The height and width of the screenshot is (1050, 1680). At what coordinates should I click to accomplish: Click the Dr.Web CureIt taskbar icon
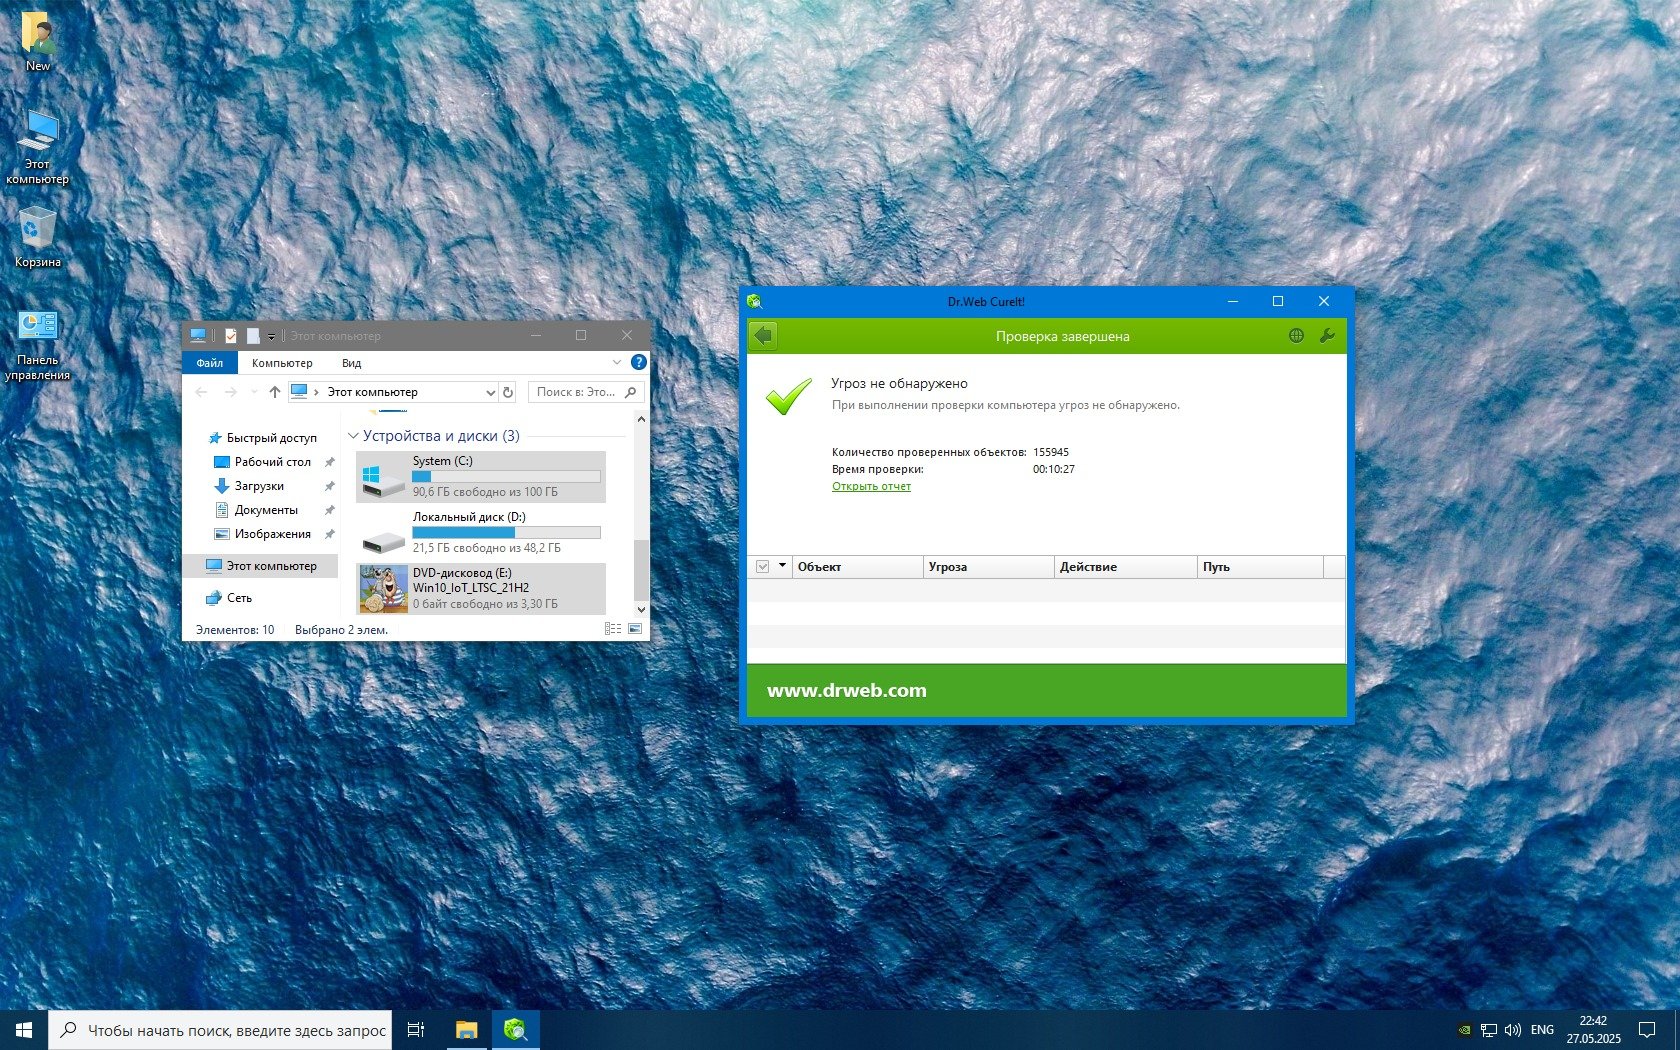coord(515,1029)
